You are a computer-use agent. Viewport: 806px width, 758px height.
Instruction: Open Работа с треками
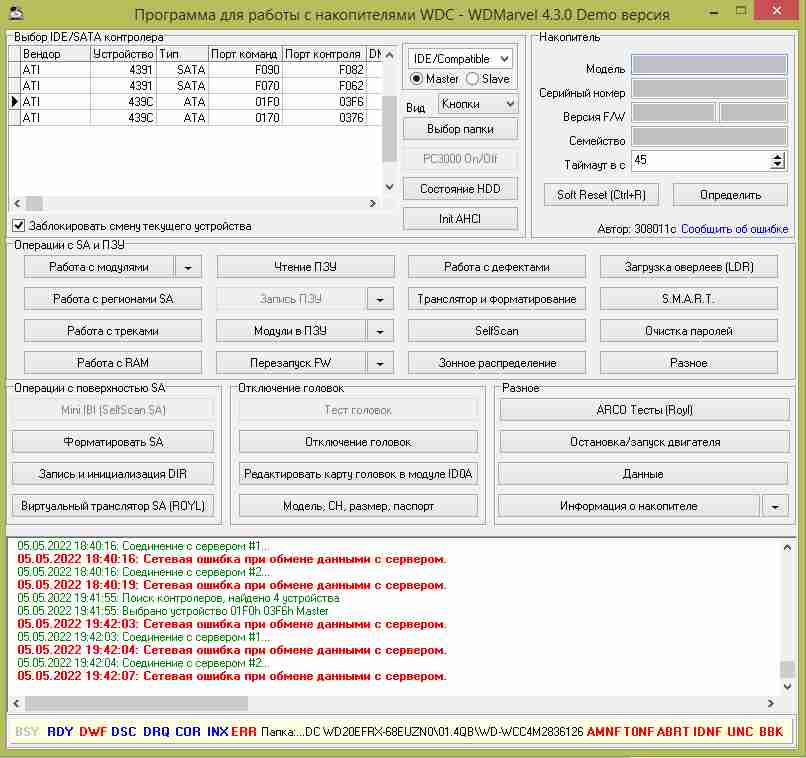[113, 331]
